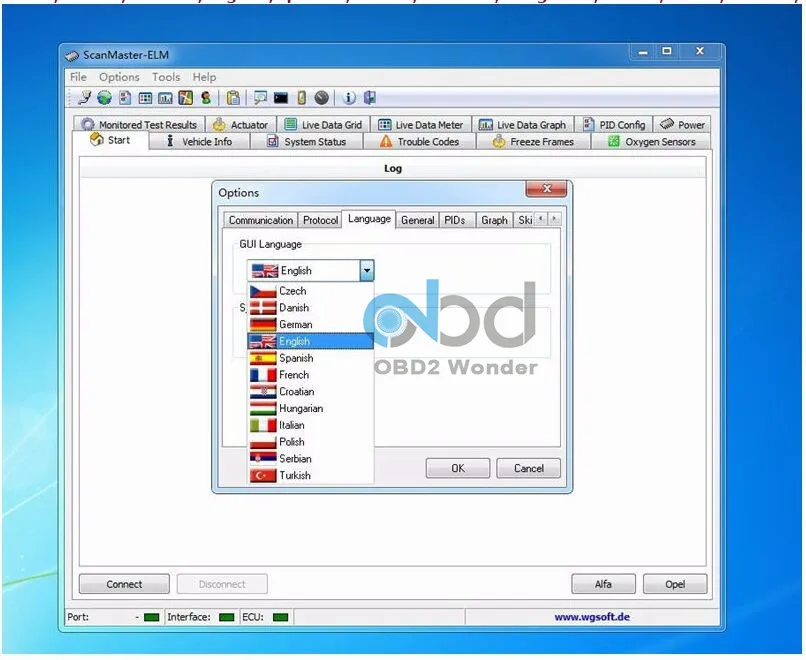This screenshot has height=660, width=806.
Task: Choose Turkish from language list
Action: (310, 475)
